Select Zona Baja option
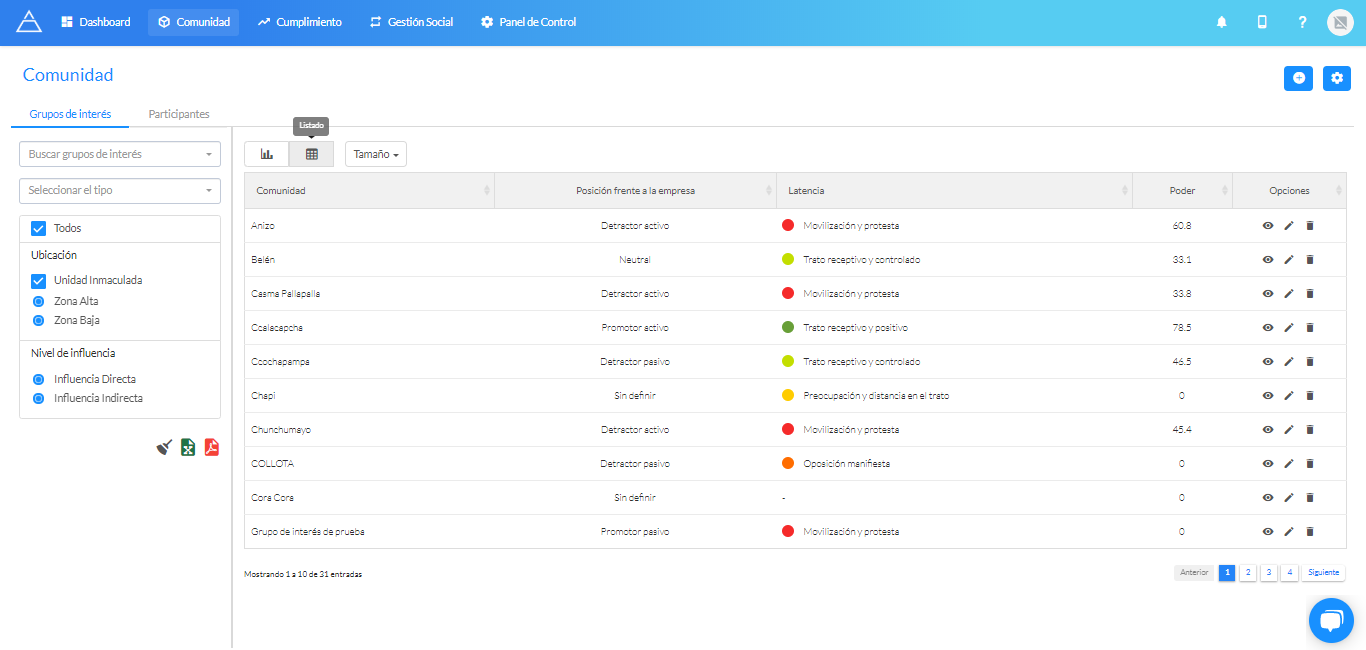1366x650 pixels. click(39, 320)
